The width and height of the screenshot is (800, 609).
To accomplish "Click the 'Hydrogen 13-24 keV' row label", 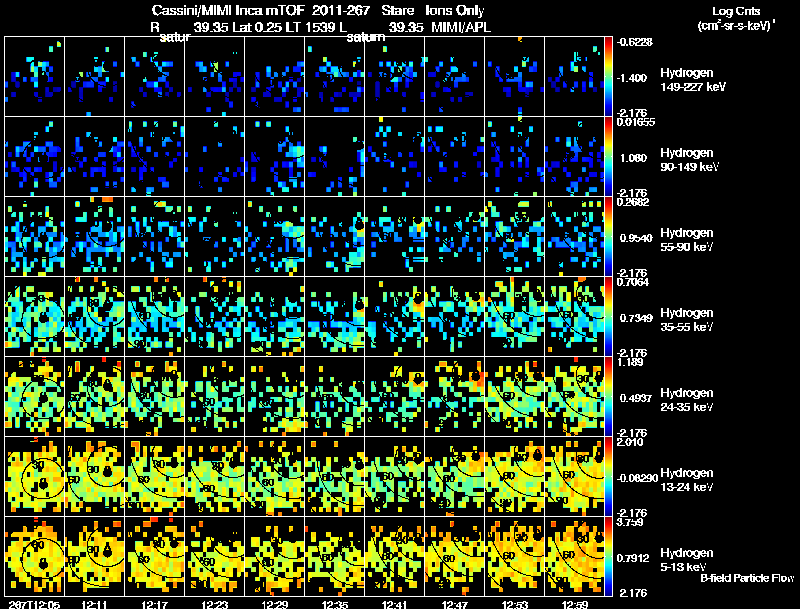I will tap(687, 480).
